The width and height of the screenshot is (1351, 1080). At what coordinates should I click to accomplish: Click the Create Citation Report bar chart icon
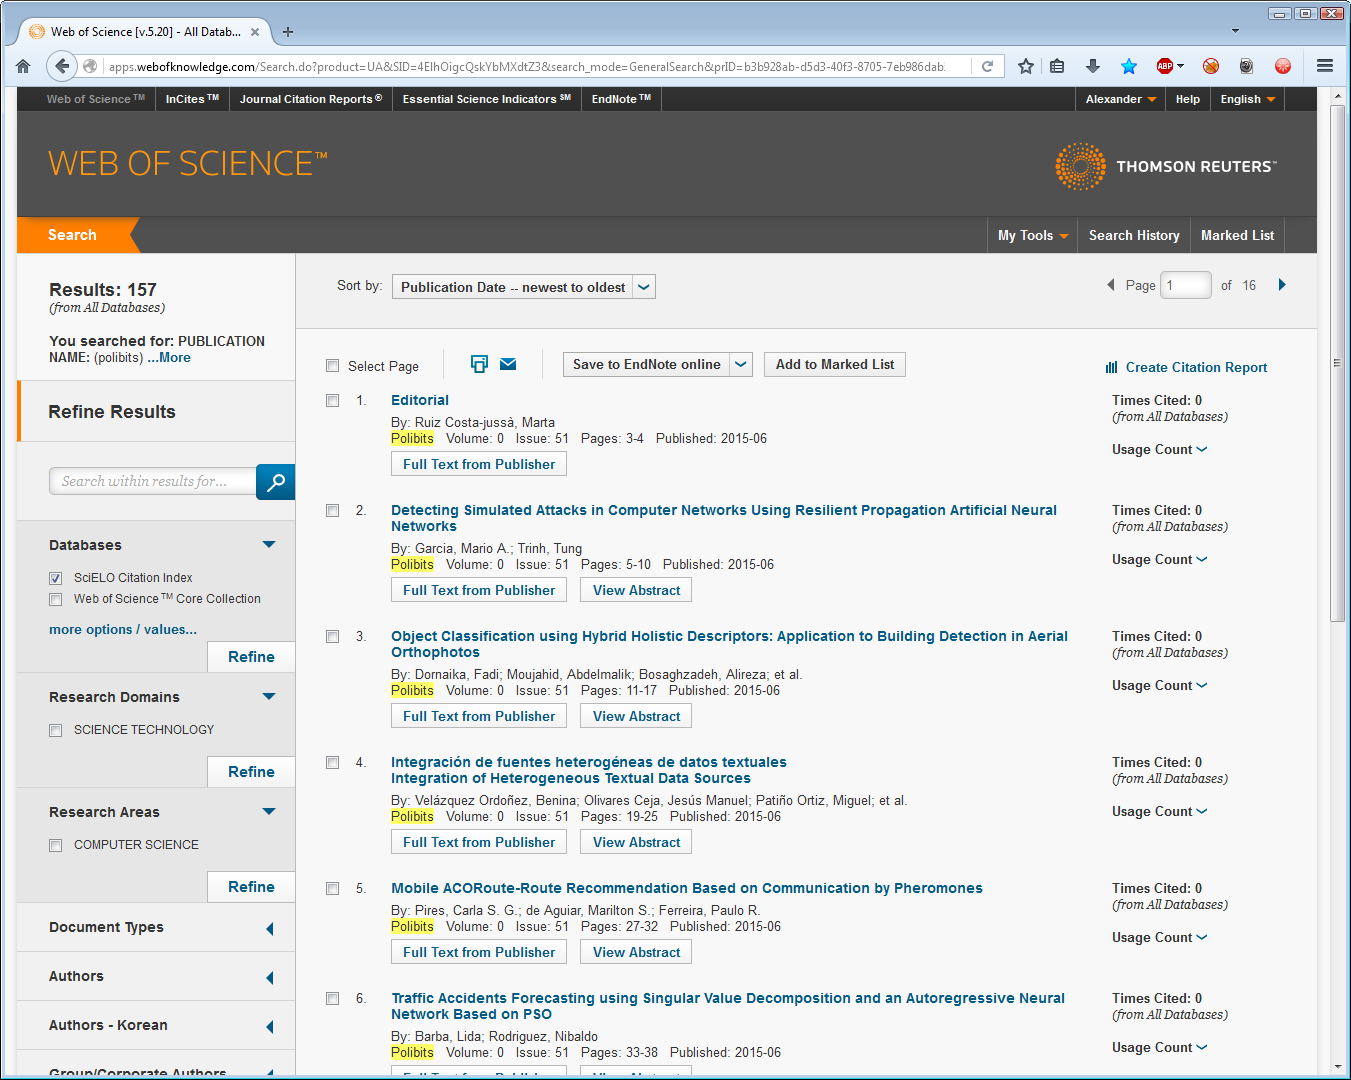coord(1111,367)
